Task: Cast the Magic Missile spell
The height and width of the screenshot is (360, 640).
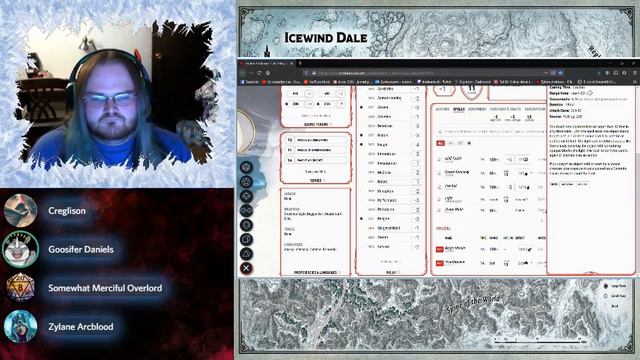Action: [x=440, y=249]
